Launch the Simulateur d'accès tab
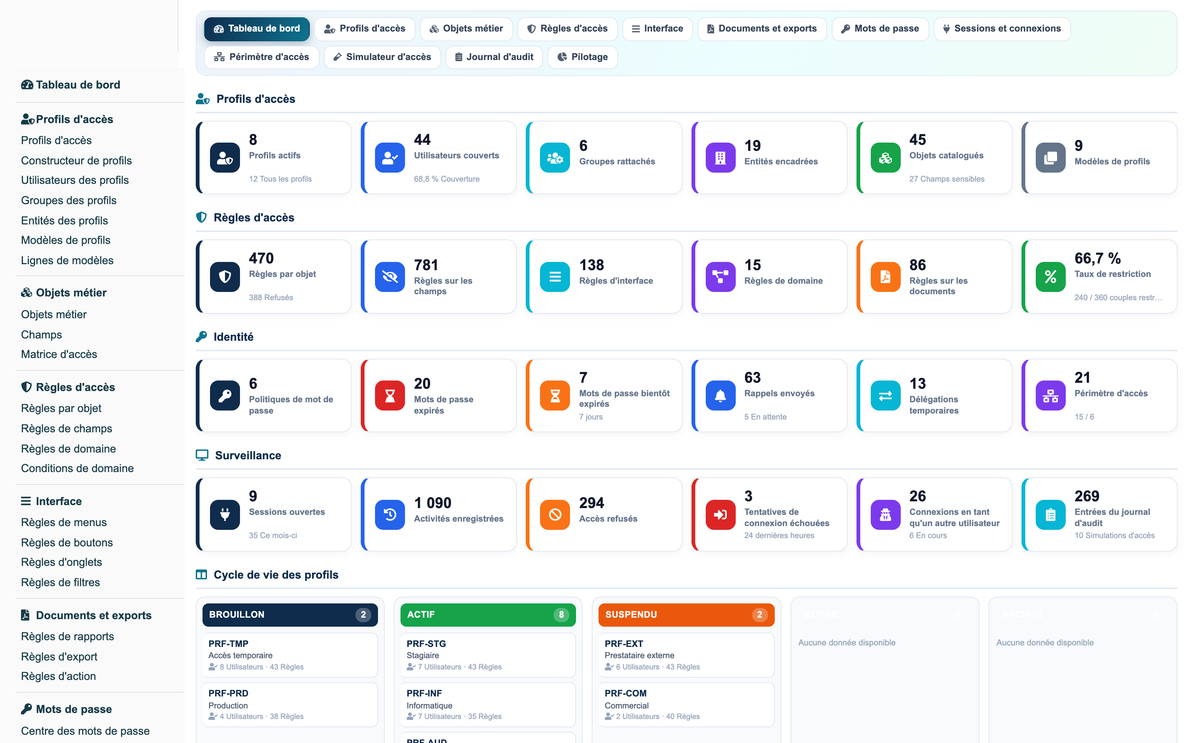 click(381, 57)
